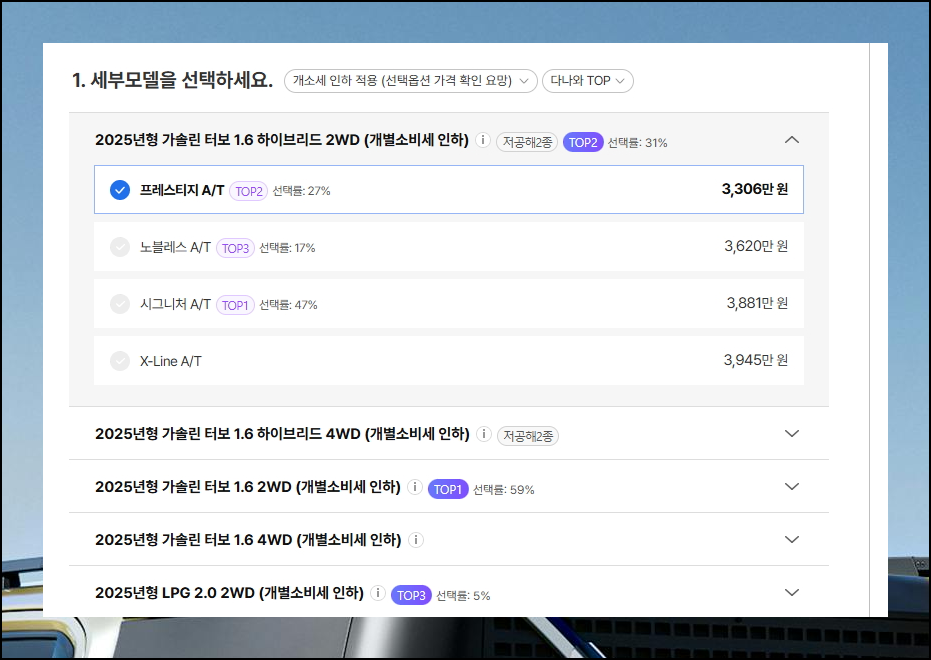Image resolution: width=931 pixels, height=660 pixels.
Task: Expand the 가솔린 터보 1.6 4WD chevron
Action: pyautogui.click(x=792, y=540)
